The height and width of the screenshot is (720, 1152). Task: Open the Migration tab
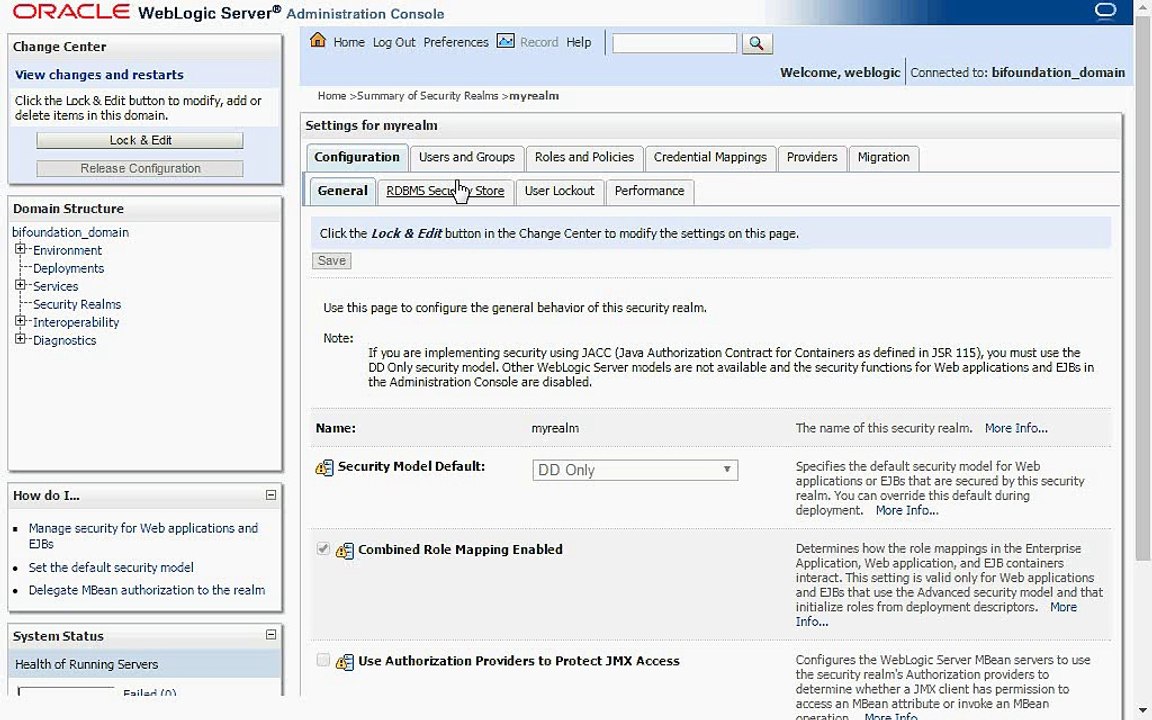click(x=883, y=157)
